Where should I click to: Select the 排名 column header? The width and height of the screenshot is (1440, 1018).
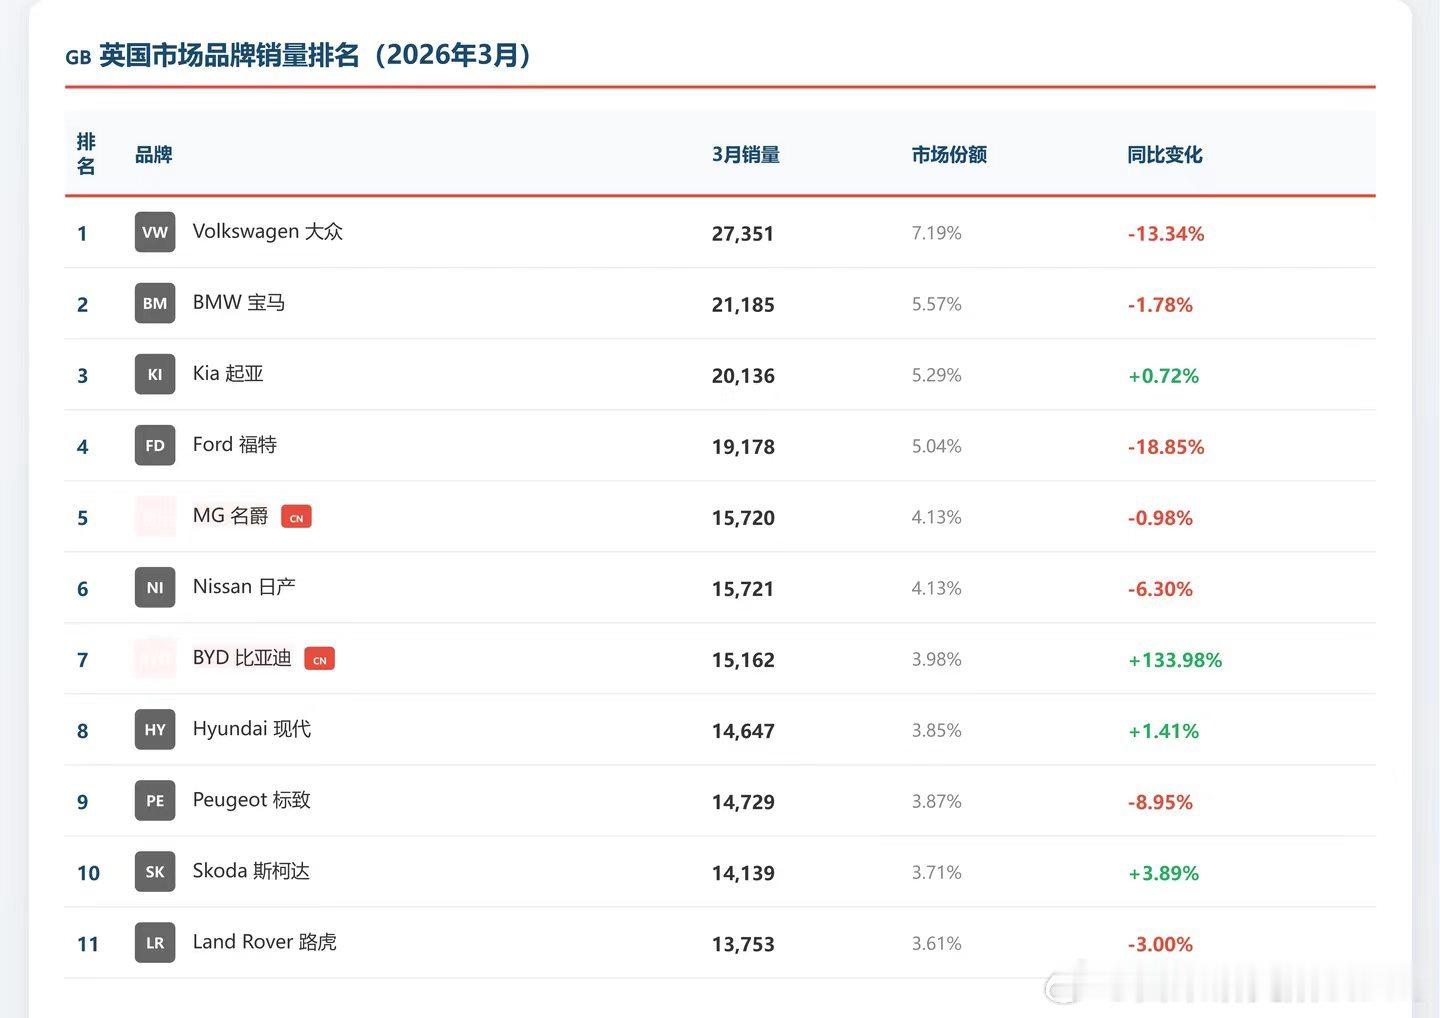86,154
